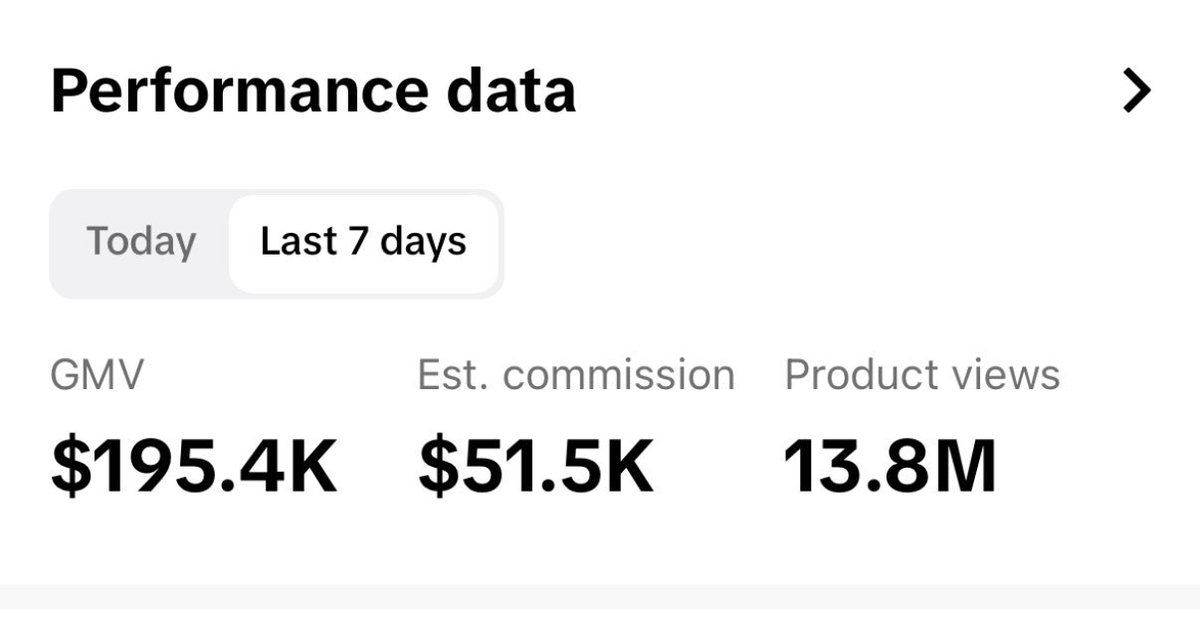Switch to the Today tab
Image resolution: width=1200 pixels, height=623 pixels.
140,243
